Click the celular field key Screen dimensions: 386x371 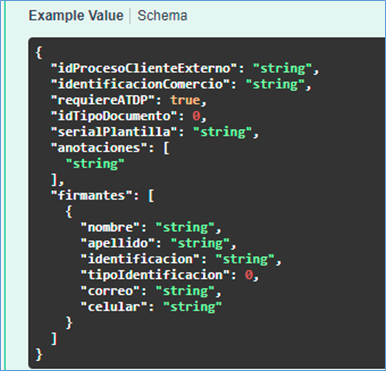click(x=115, y=307)
